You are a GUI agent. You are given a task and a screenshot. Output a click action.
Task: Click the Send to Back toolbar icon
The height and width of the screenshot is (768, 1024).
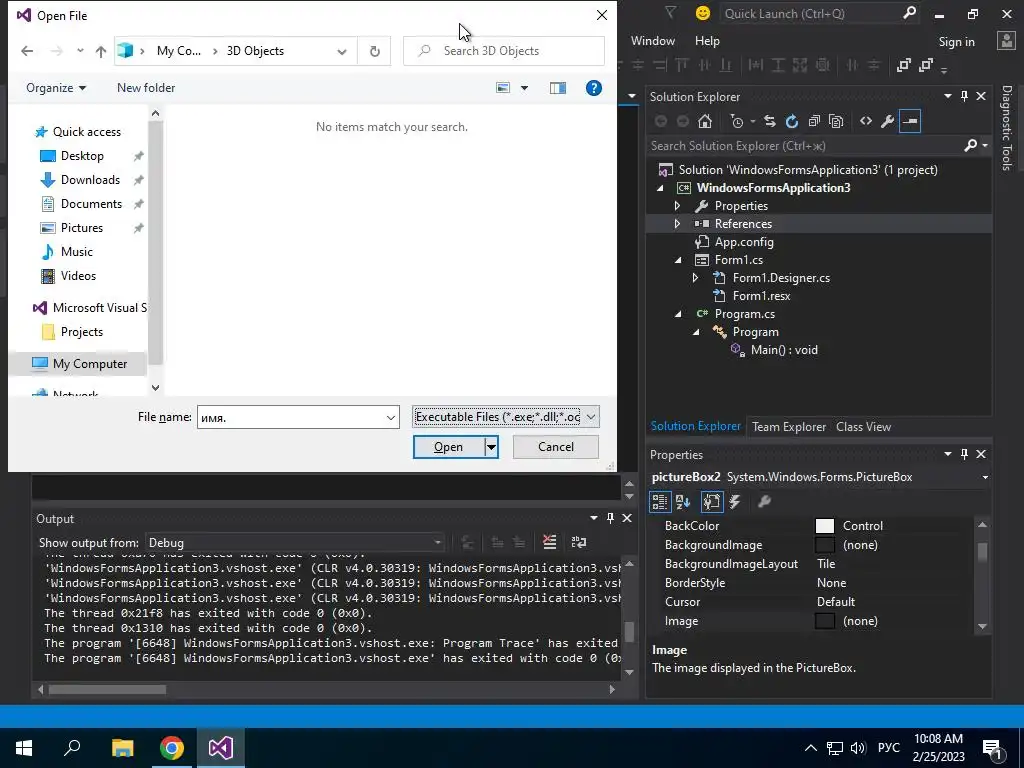925,65
